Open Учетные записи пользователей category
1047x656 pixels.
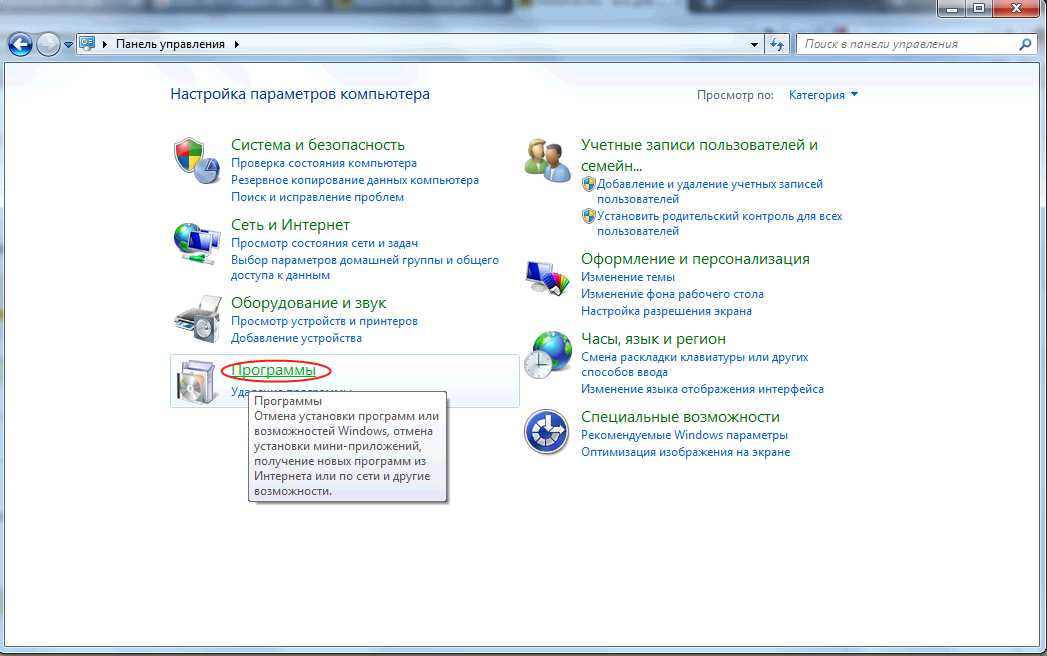(699, 155)
